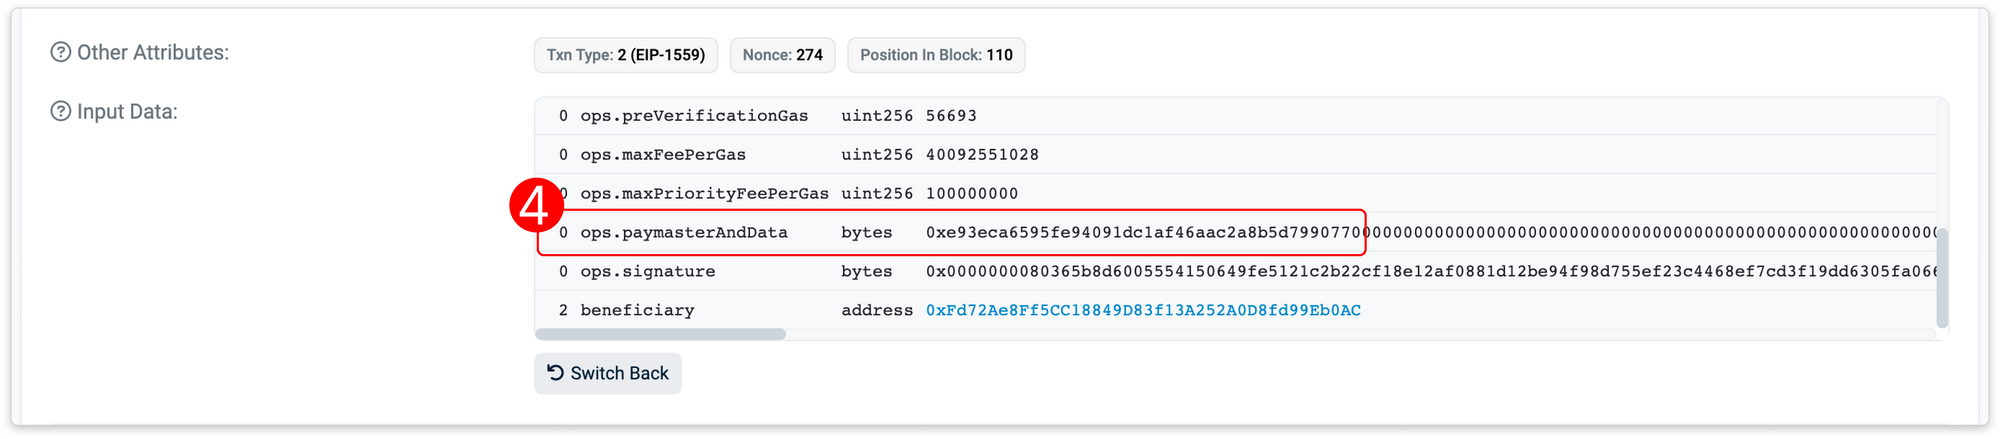Click the undo arrow icon in Switch Back

pyautogui.click(x=555, y=373)
